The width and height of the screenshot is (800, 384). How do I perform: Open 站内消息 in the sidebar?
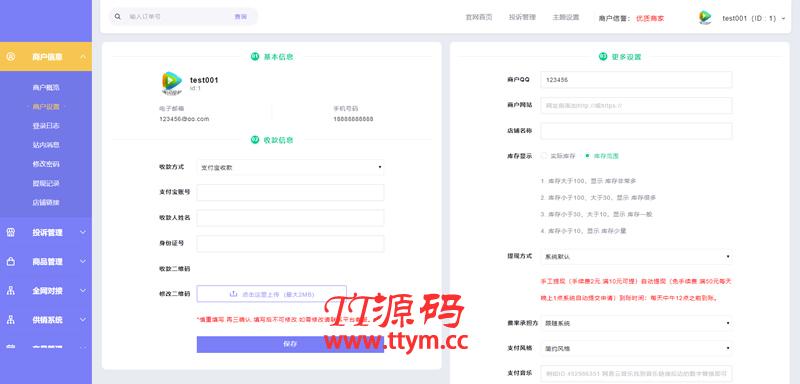[46, 145]
